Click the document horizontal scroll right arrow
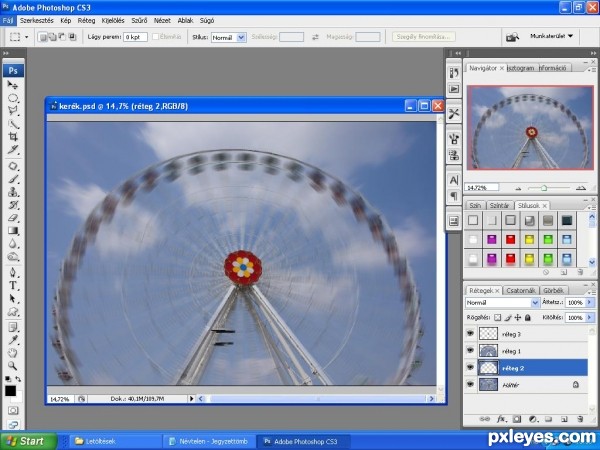This screenshot has height=450, width=600. 431,399
